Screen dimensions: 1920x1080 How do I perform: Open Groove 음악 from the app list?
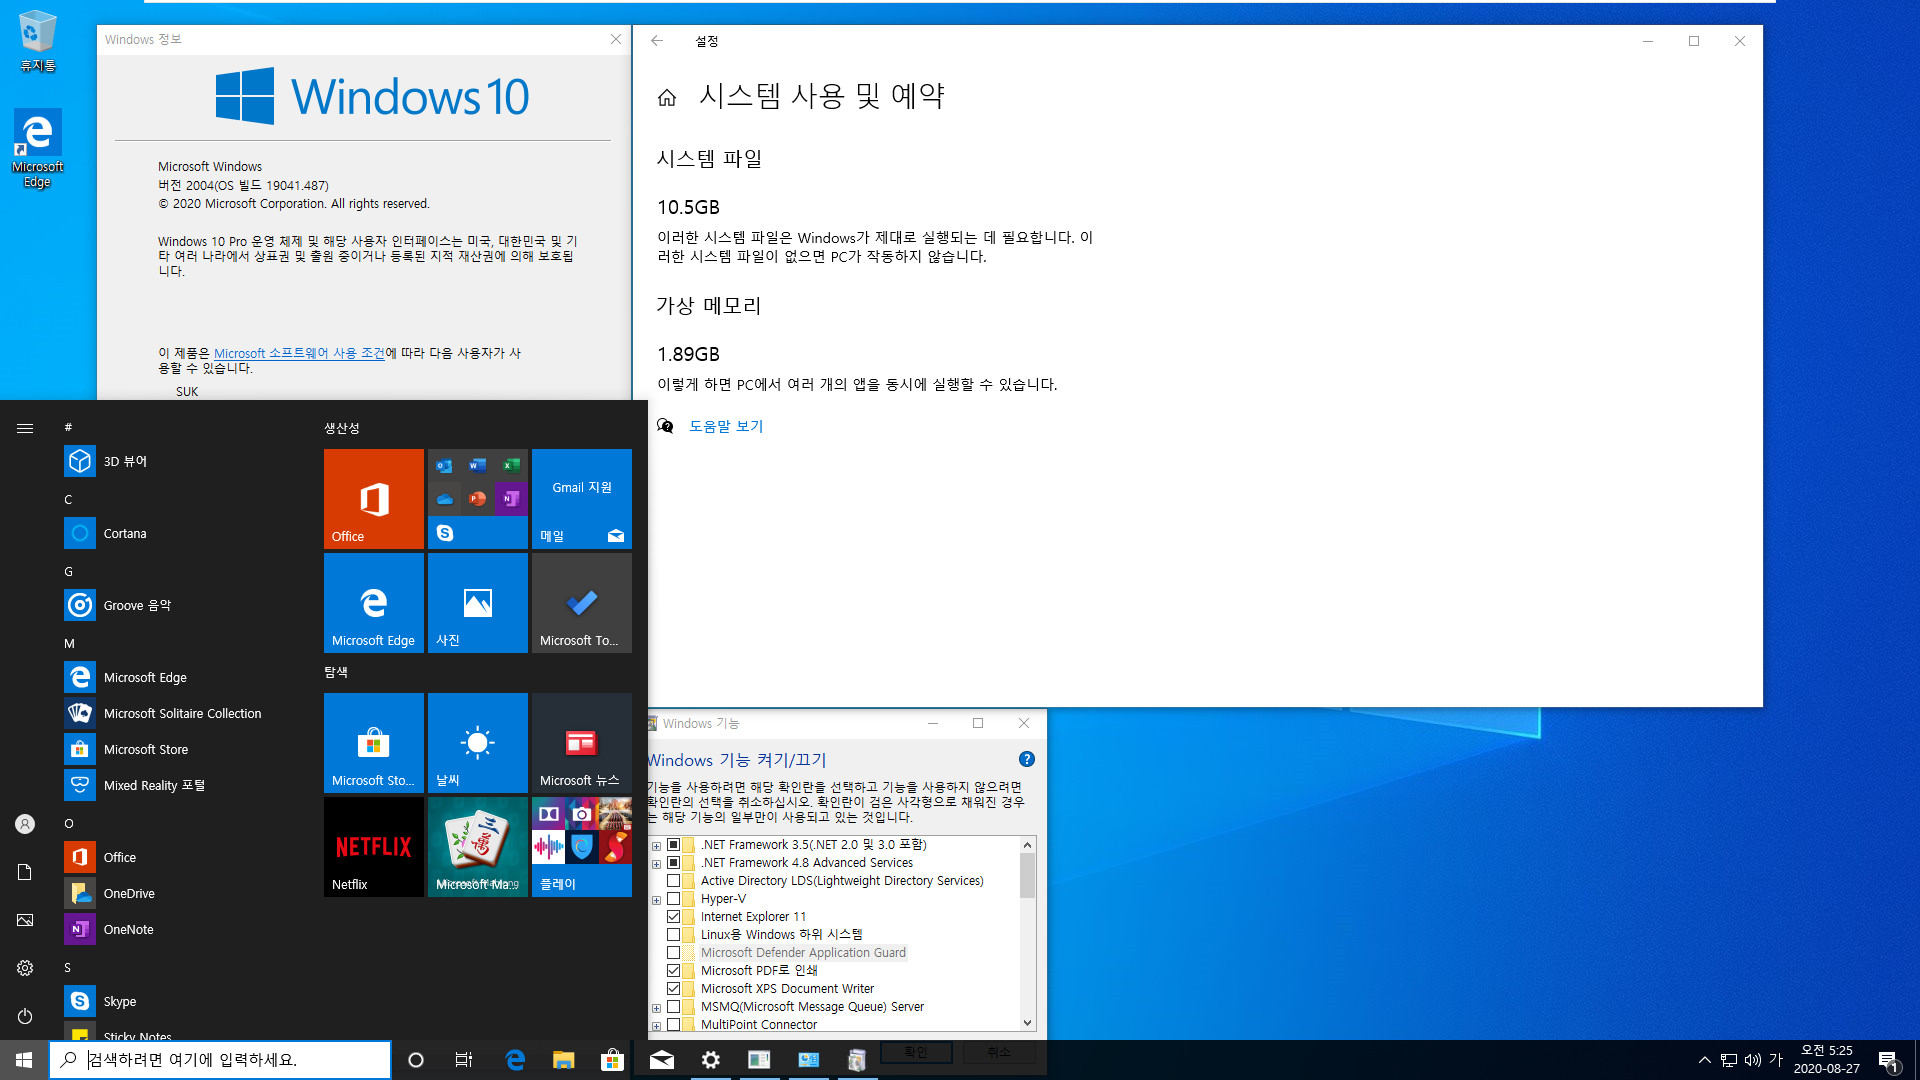tap(180, 605)
